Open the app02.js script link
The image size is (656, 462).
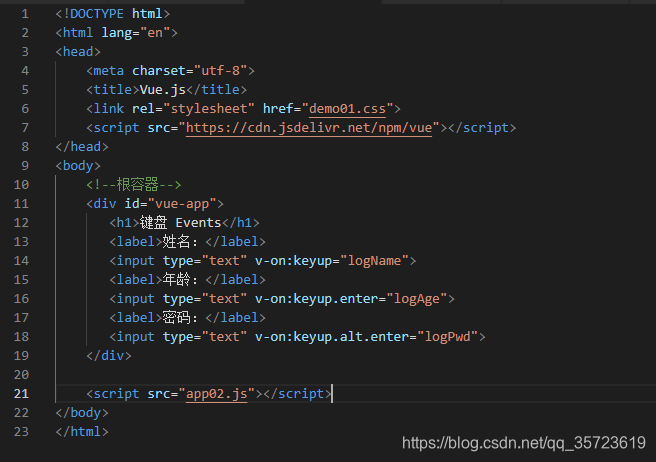pos(217,394)
